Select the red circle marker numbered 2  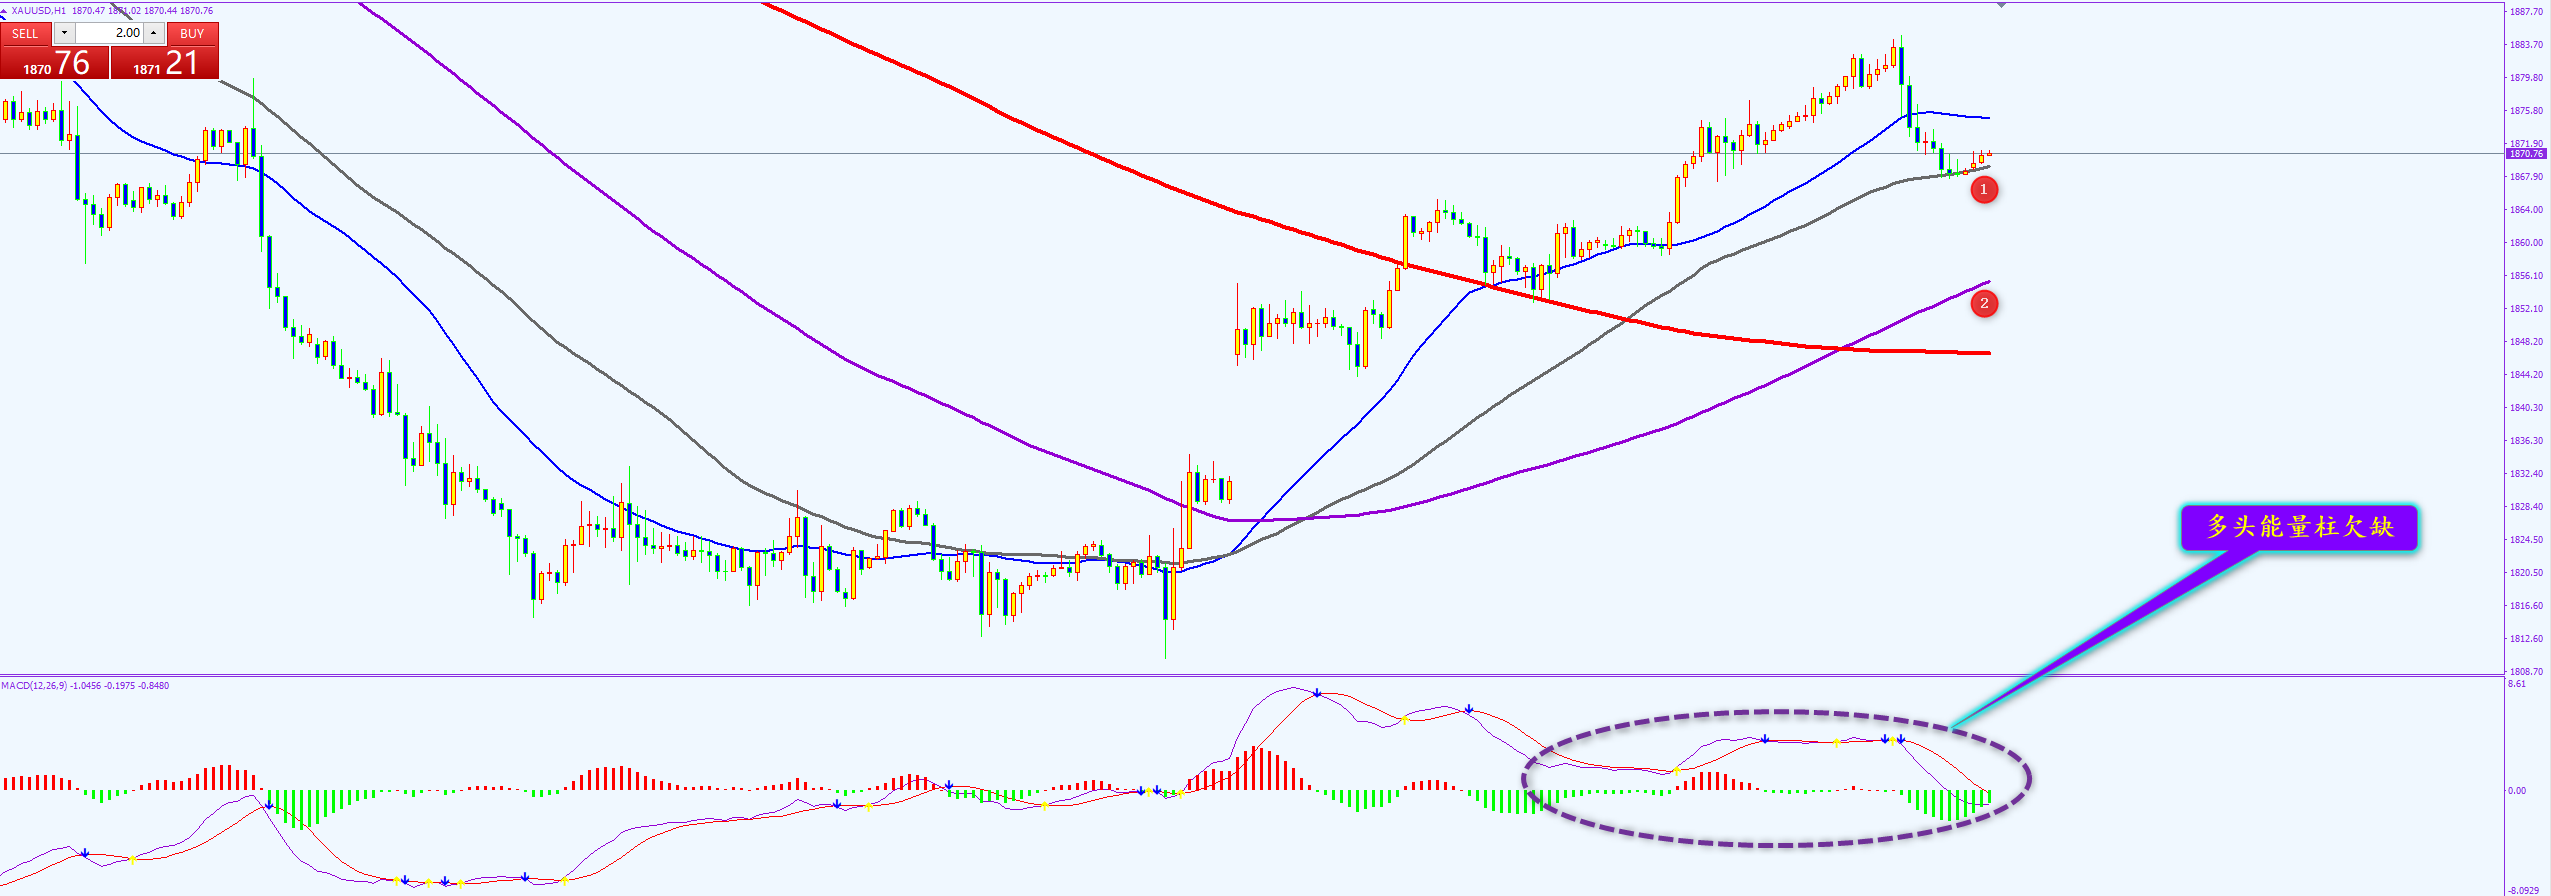(1984, 303)
